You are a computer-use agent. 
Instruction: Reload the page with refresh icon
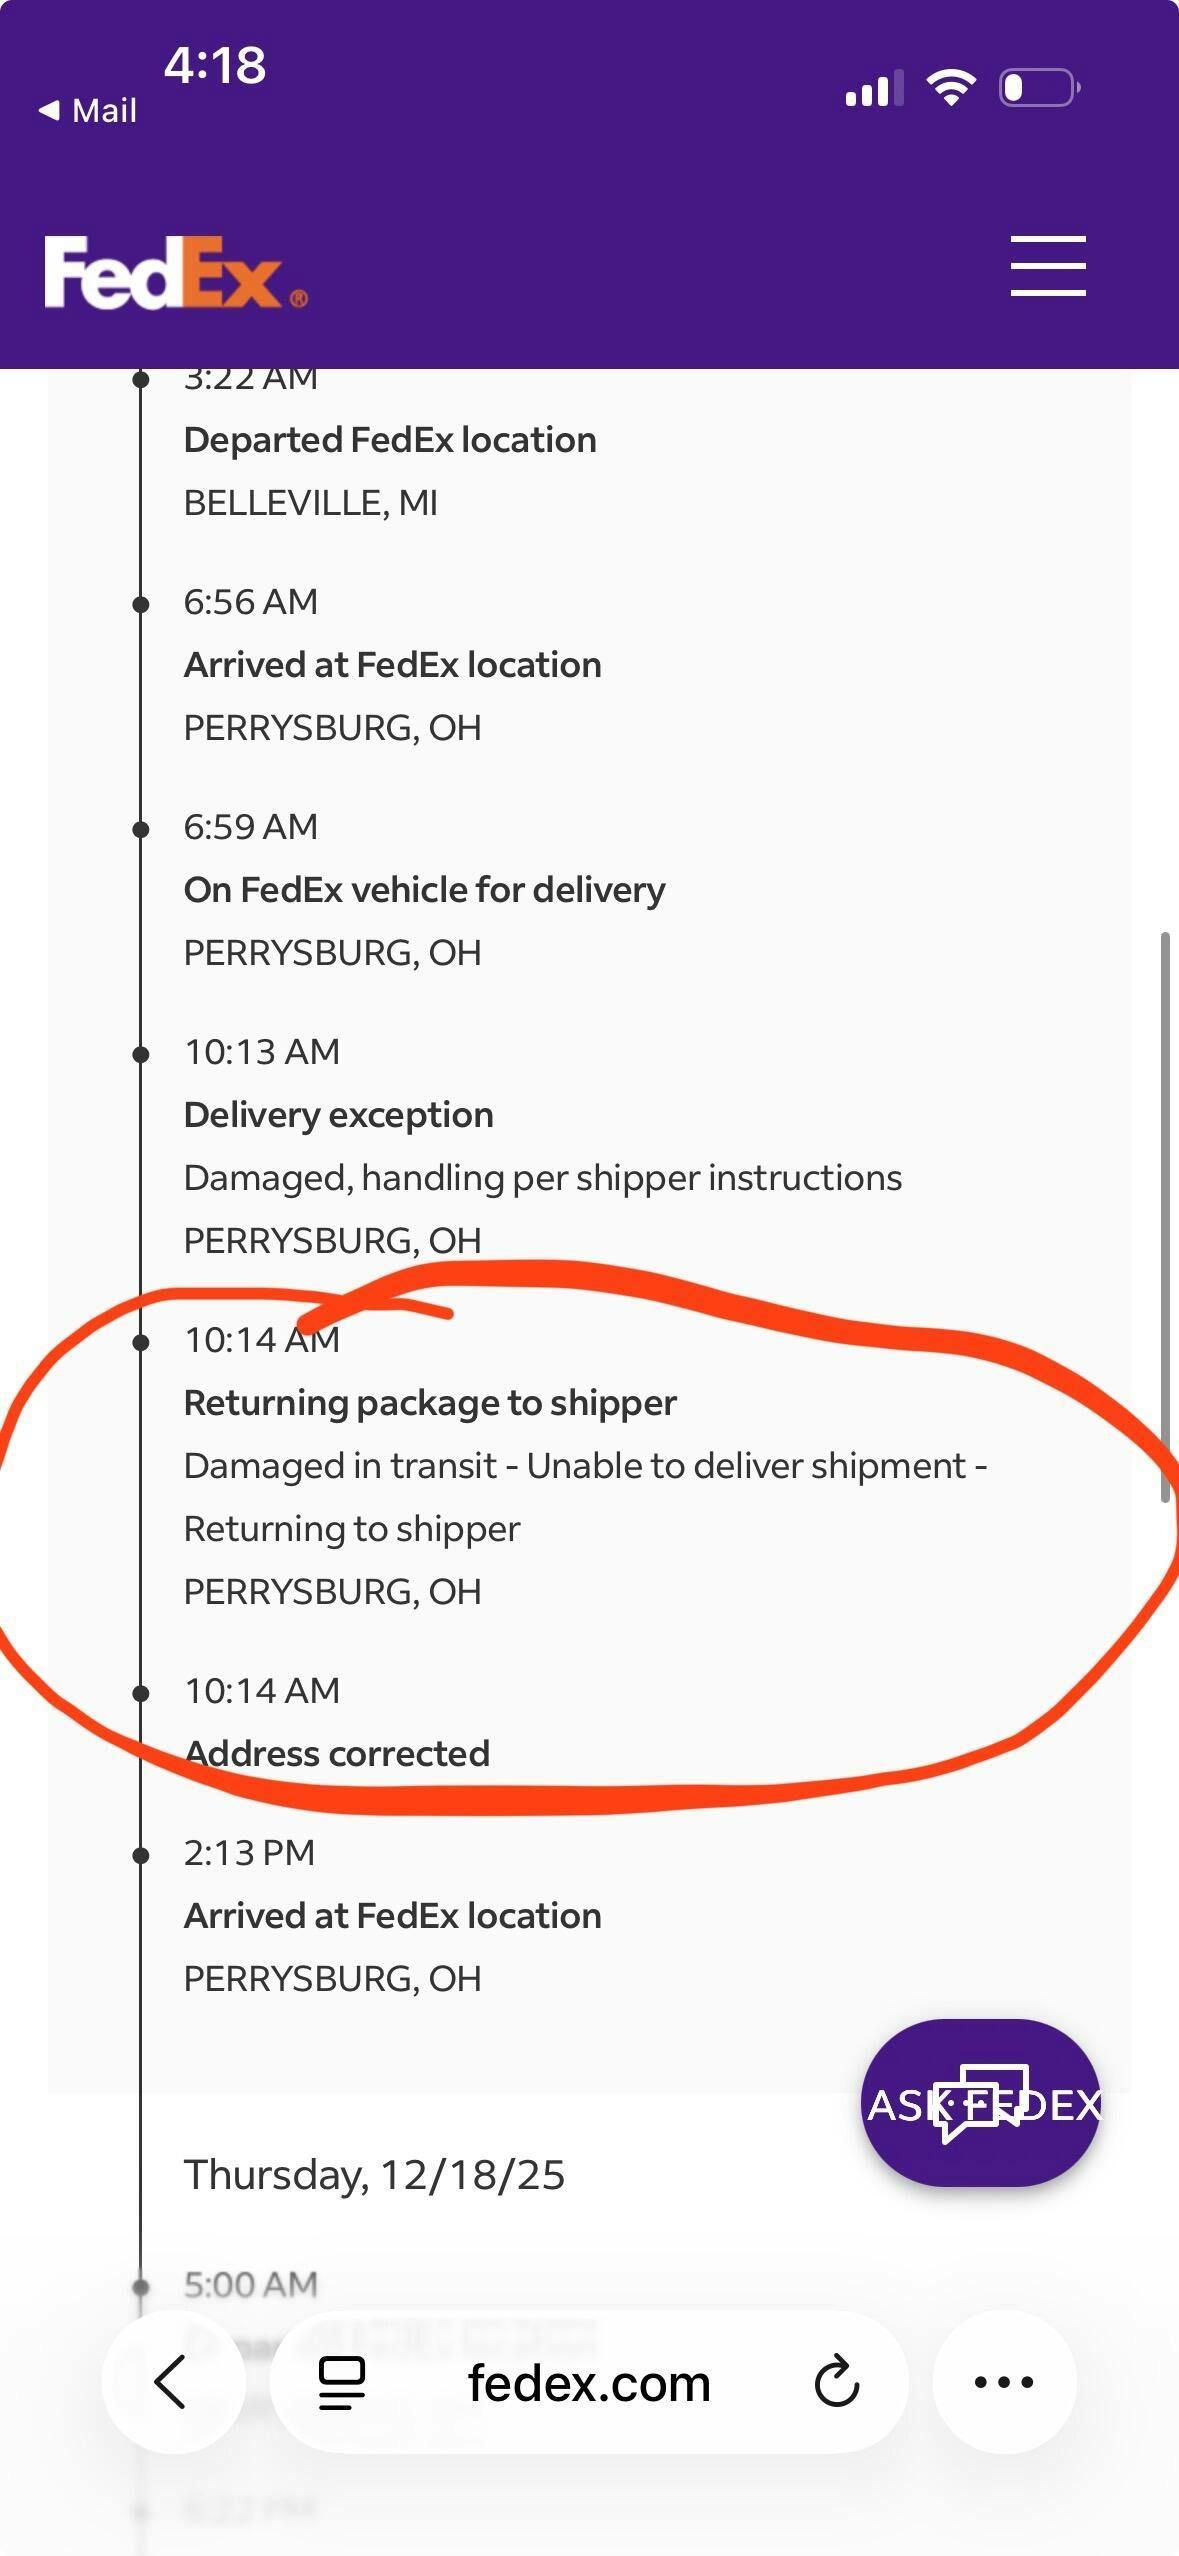[836, 2382]
